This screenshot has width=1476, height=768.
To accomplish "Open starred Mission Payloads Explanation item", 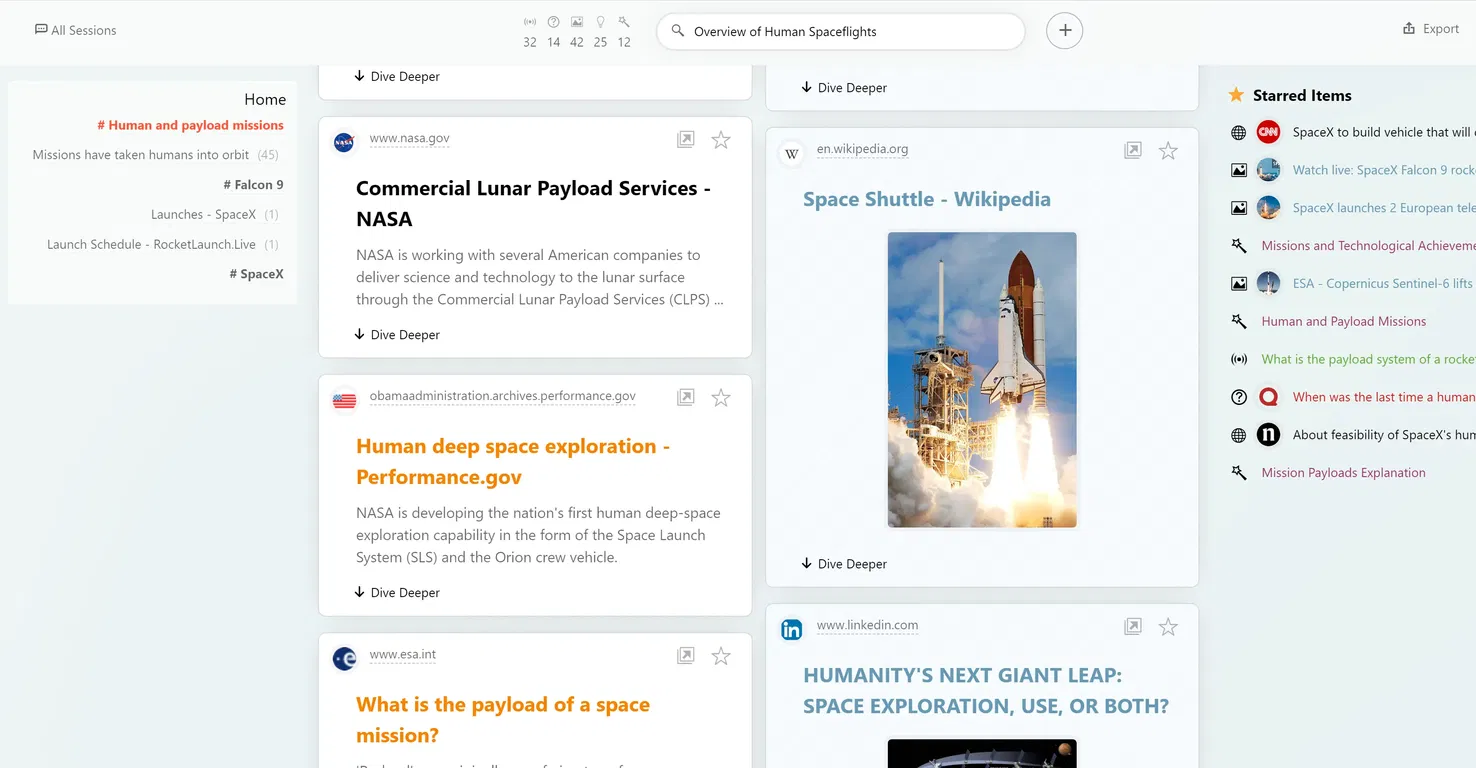I will (x=1344, y=473).
